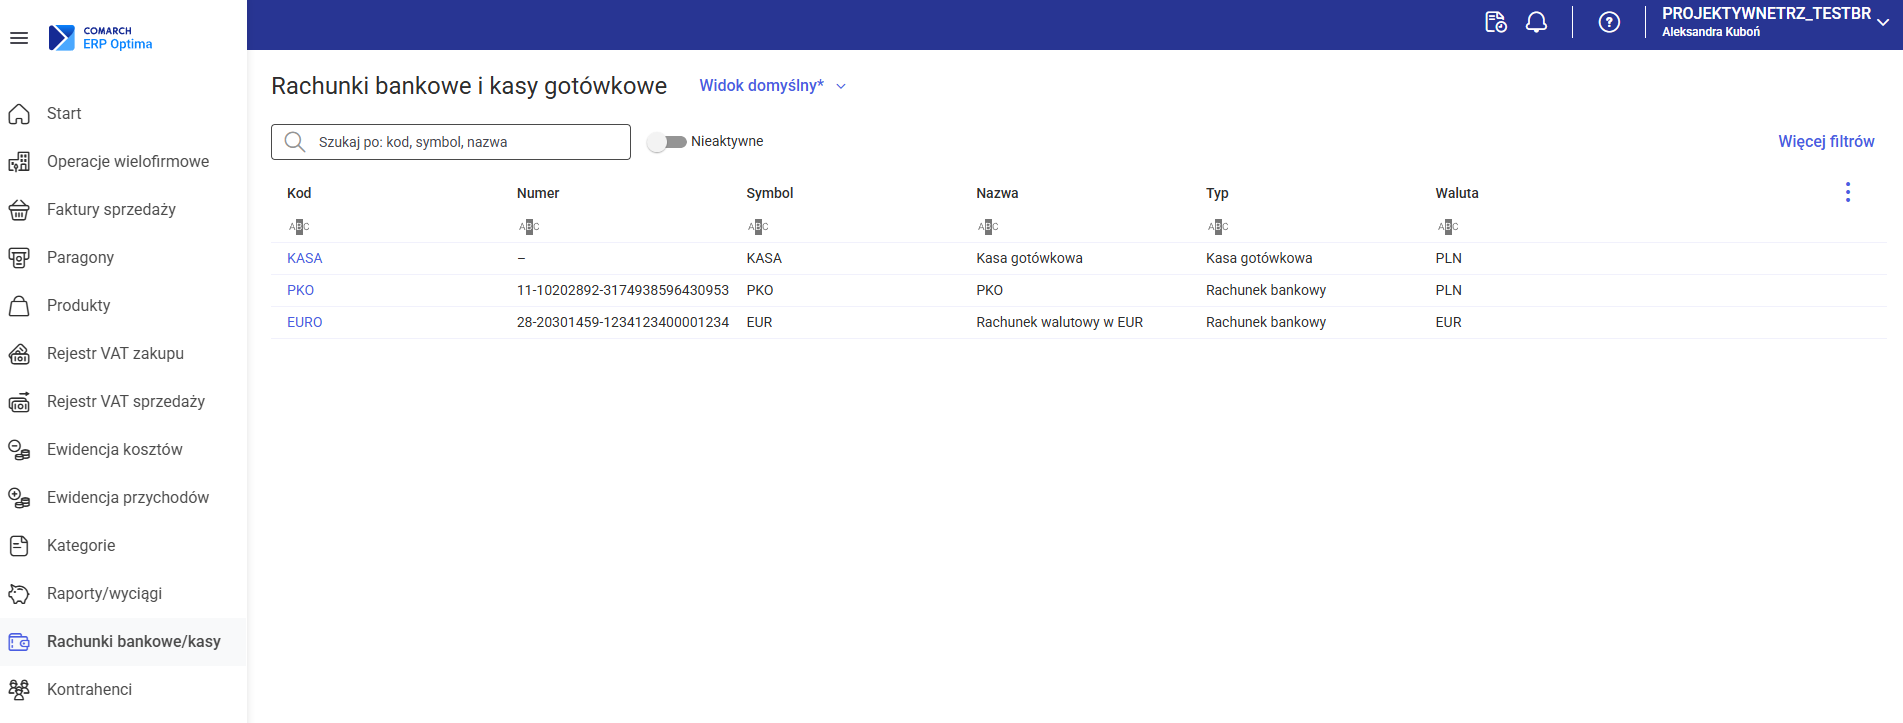Open notifications bell icon
The height and width of the screenshot is (723, 1903).
click(x=1536, y=22)
